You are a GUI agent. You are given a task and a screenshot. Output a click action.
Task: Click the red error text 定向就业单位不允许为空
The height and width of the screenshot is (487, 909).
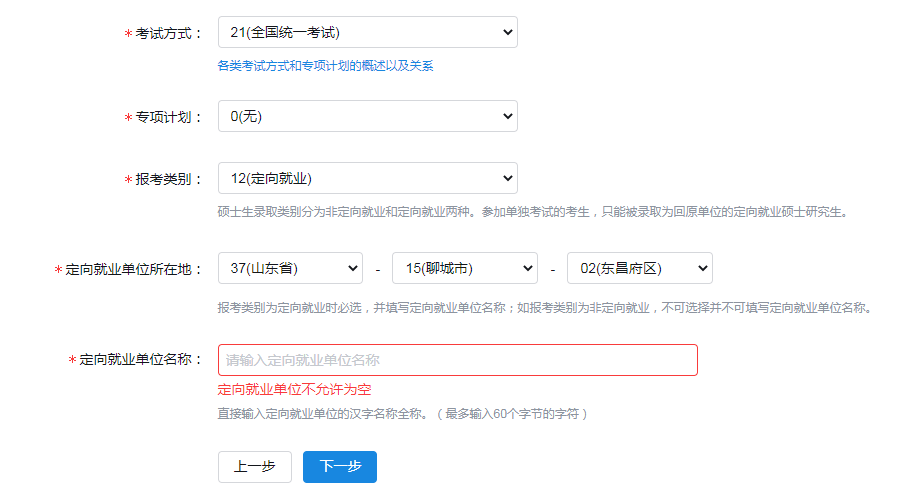294,390
